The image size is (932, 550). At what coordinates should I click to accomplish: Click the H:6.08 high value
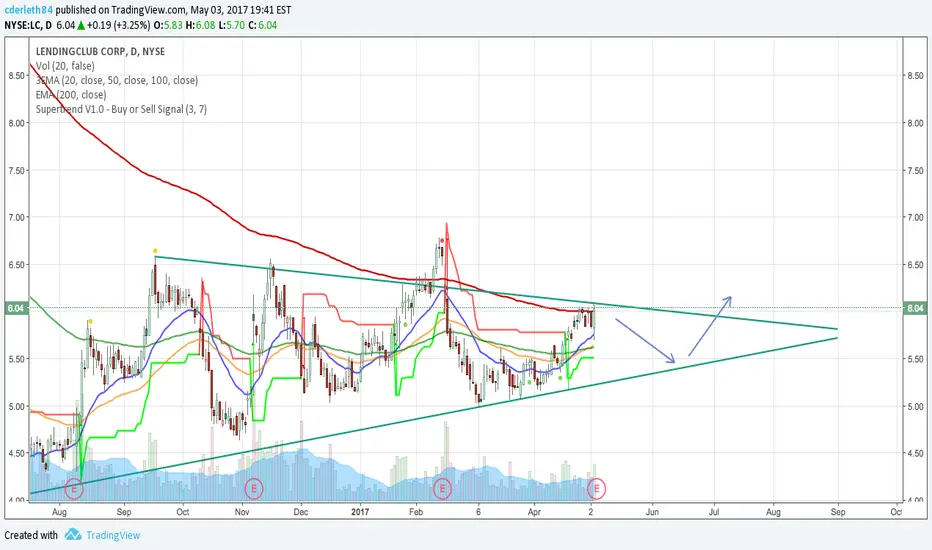200,25
